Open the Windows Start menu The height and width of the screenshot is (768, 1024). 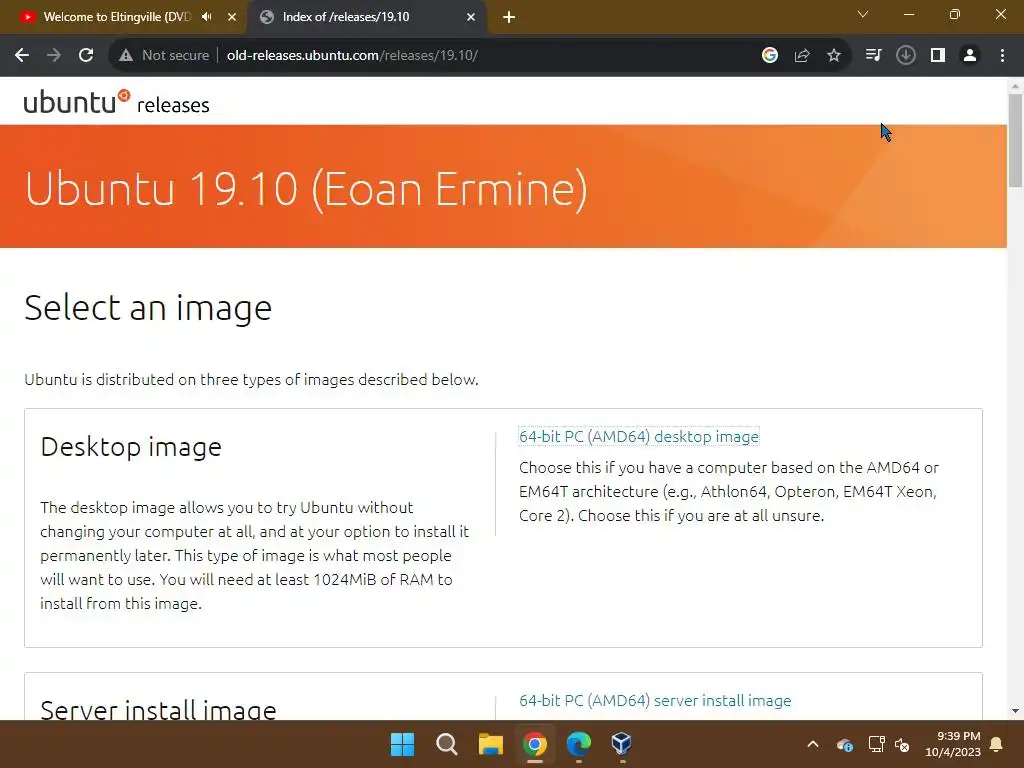pos(402,744)
